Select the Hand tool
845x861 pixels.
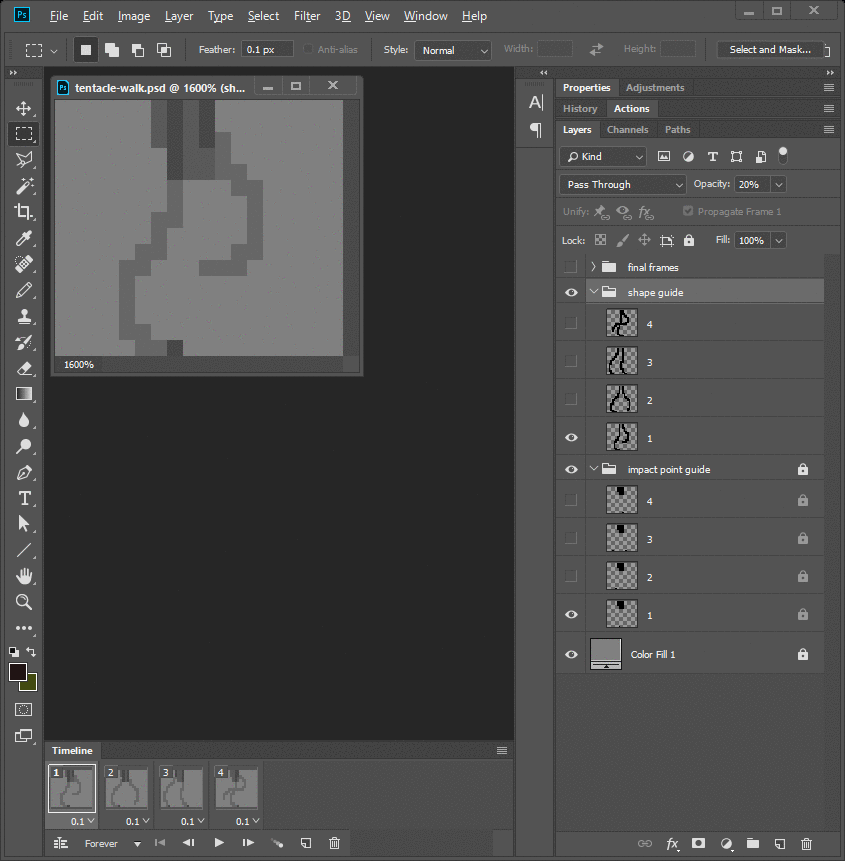coord(24,576)
